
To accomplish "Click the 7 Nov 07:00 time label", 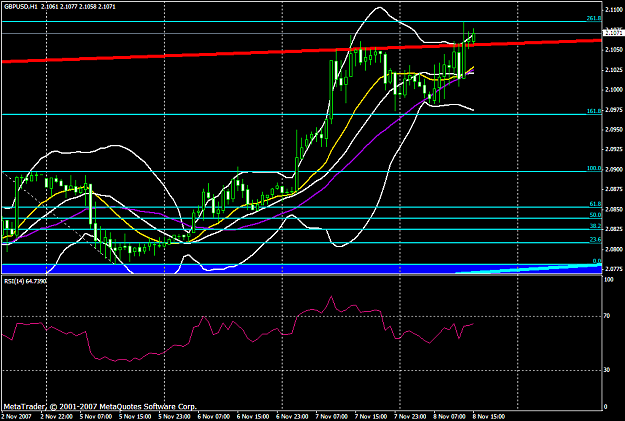I will click(332, 417).
